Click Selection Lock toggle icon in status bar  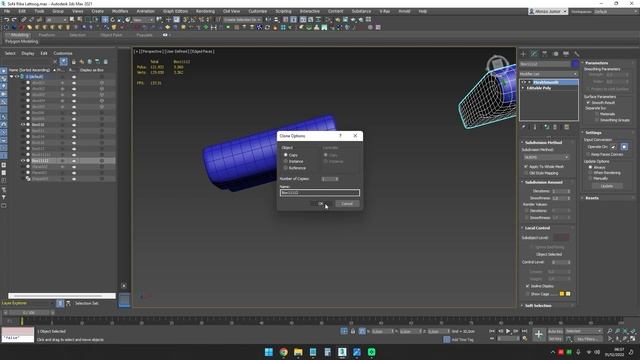[x=353, y=331]
